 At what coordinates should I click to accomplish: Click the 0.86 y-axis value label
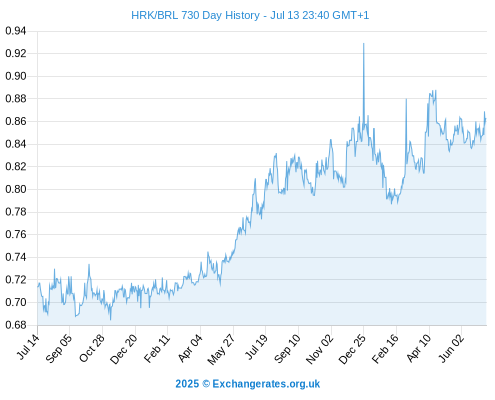pos(16,121)
